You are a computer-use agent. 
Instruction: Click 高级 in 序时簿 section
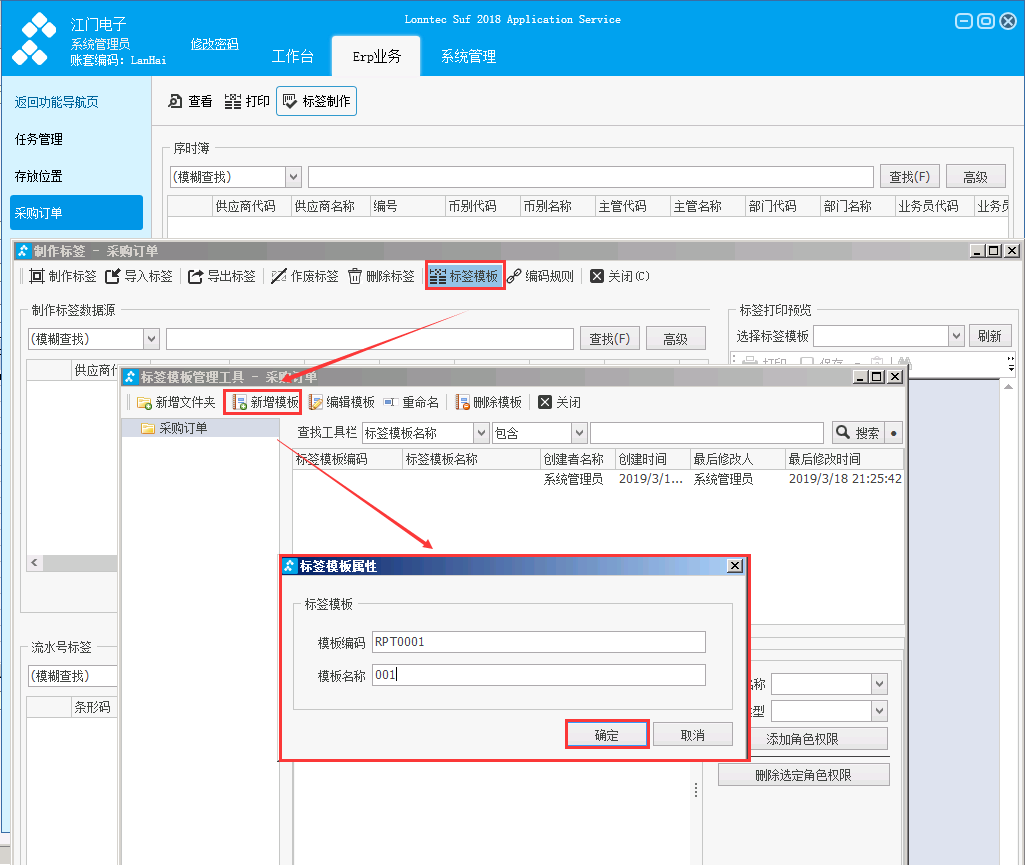pyautogui.click(x=975, y=177)
